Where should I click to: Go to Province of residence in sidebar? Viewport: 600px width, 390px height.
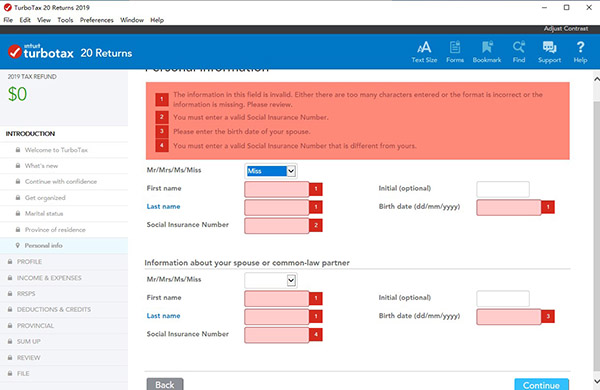click(x=64, y=230)
